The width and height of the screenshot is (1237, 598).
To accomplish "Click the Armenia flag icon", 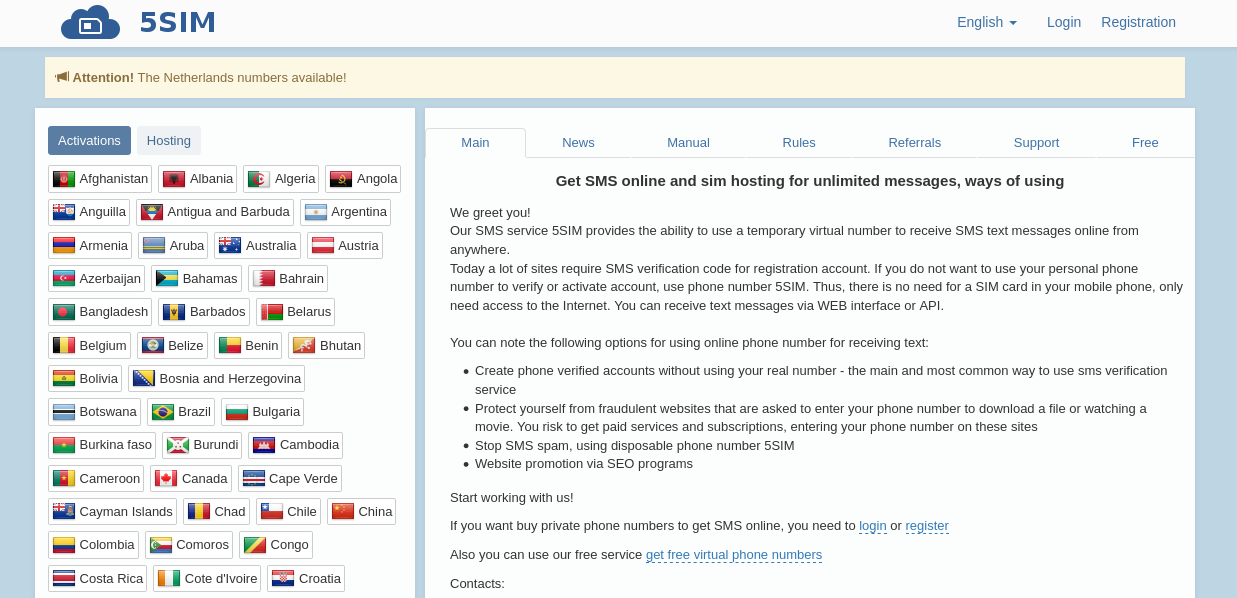I will point(64,245).
